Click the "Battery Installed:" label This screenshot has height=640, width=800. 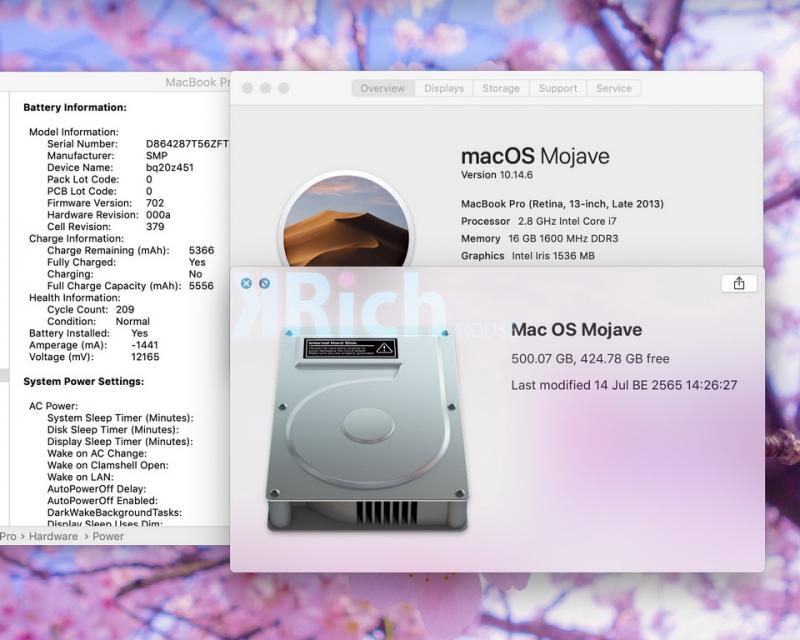[x=69, y=333]
